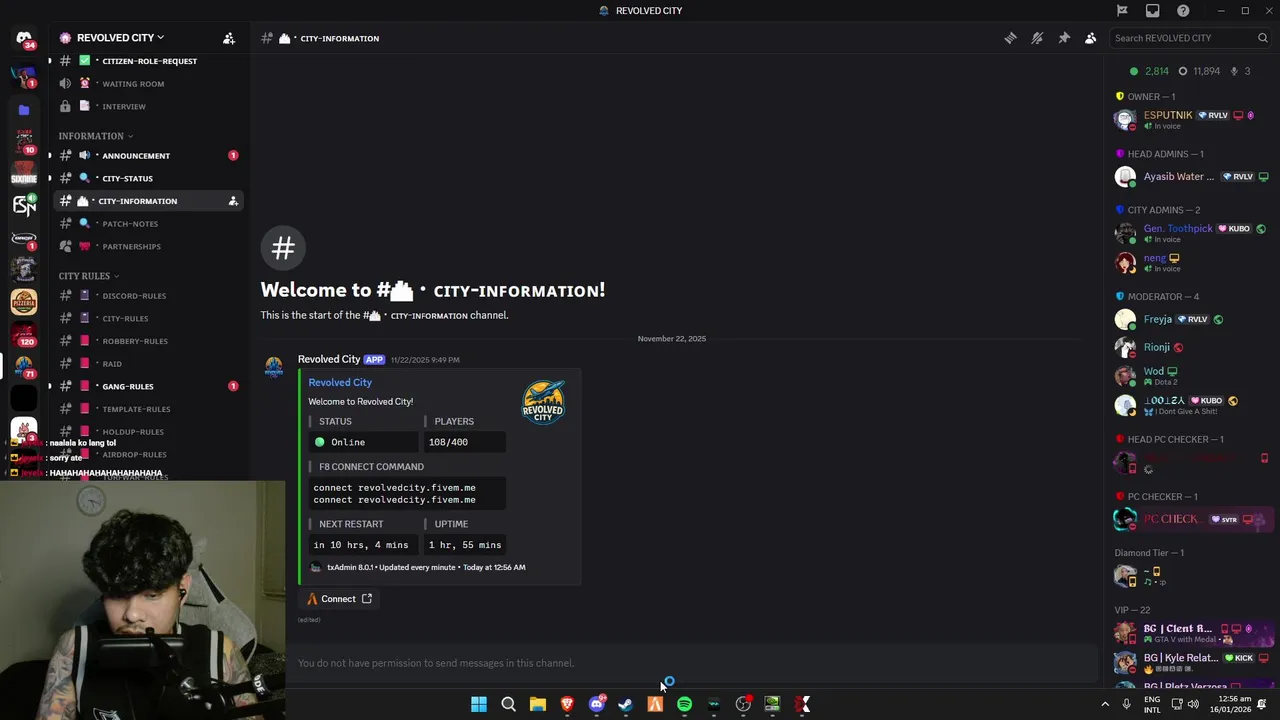Image resolution: width=1280 pixels, height=720 pixels.
Task: Open the FSN server icon
Action: (x=24, y=206)
